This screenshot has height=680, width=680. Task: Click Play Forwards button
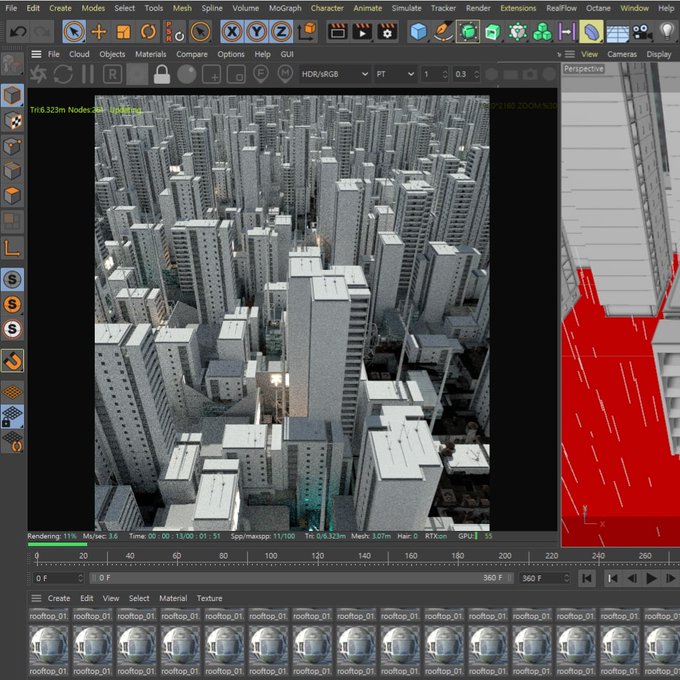pyautogui.click(x=651, y=578)
